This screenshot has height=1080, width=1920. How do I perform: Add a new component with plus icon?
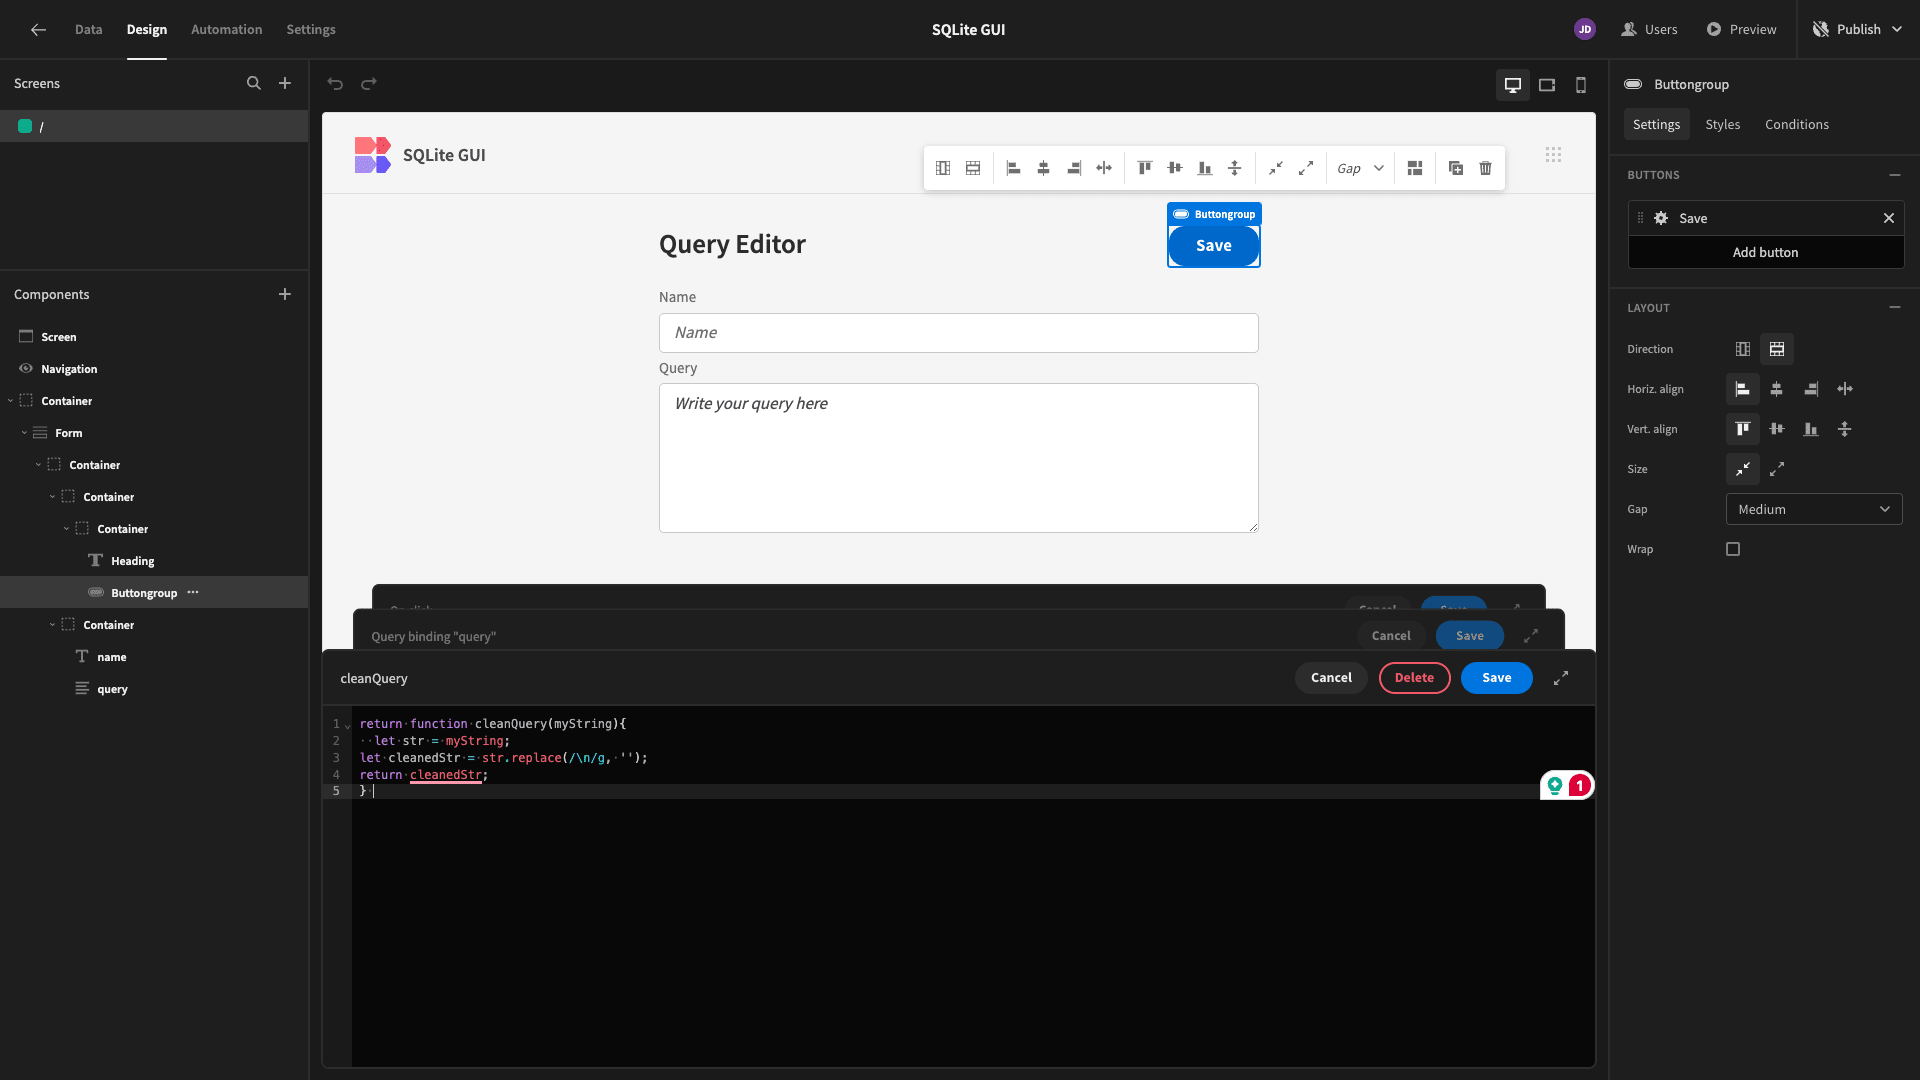[285, 294]
